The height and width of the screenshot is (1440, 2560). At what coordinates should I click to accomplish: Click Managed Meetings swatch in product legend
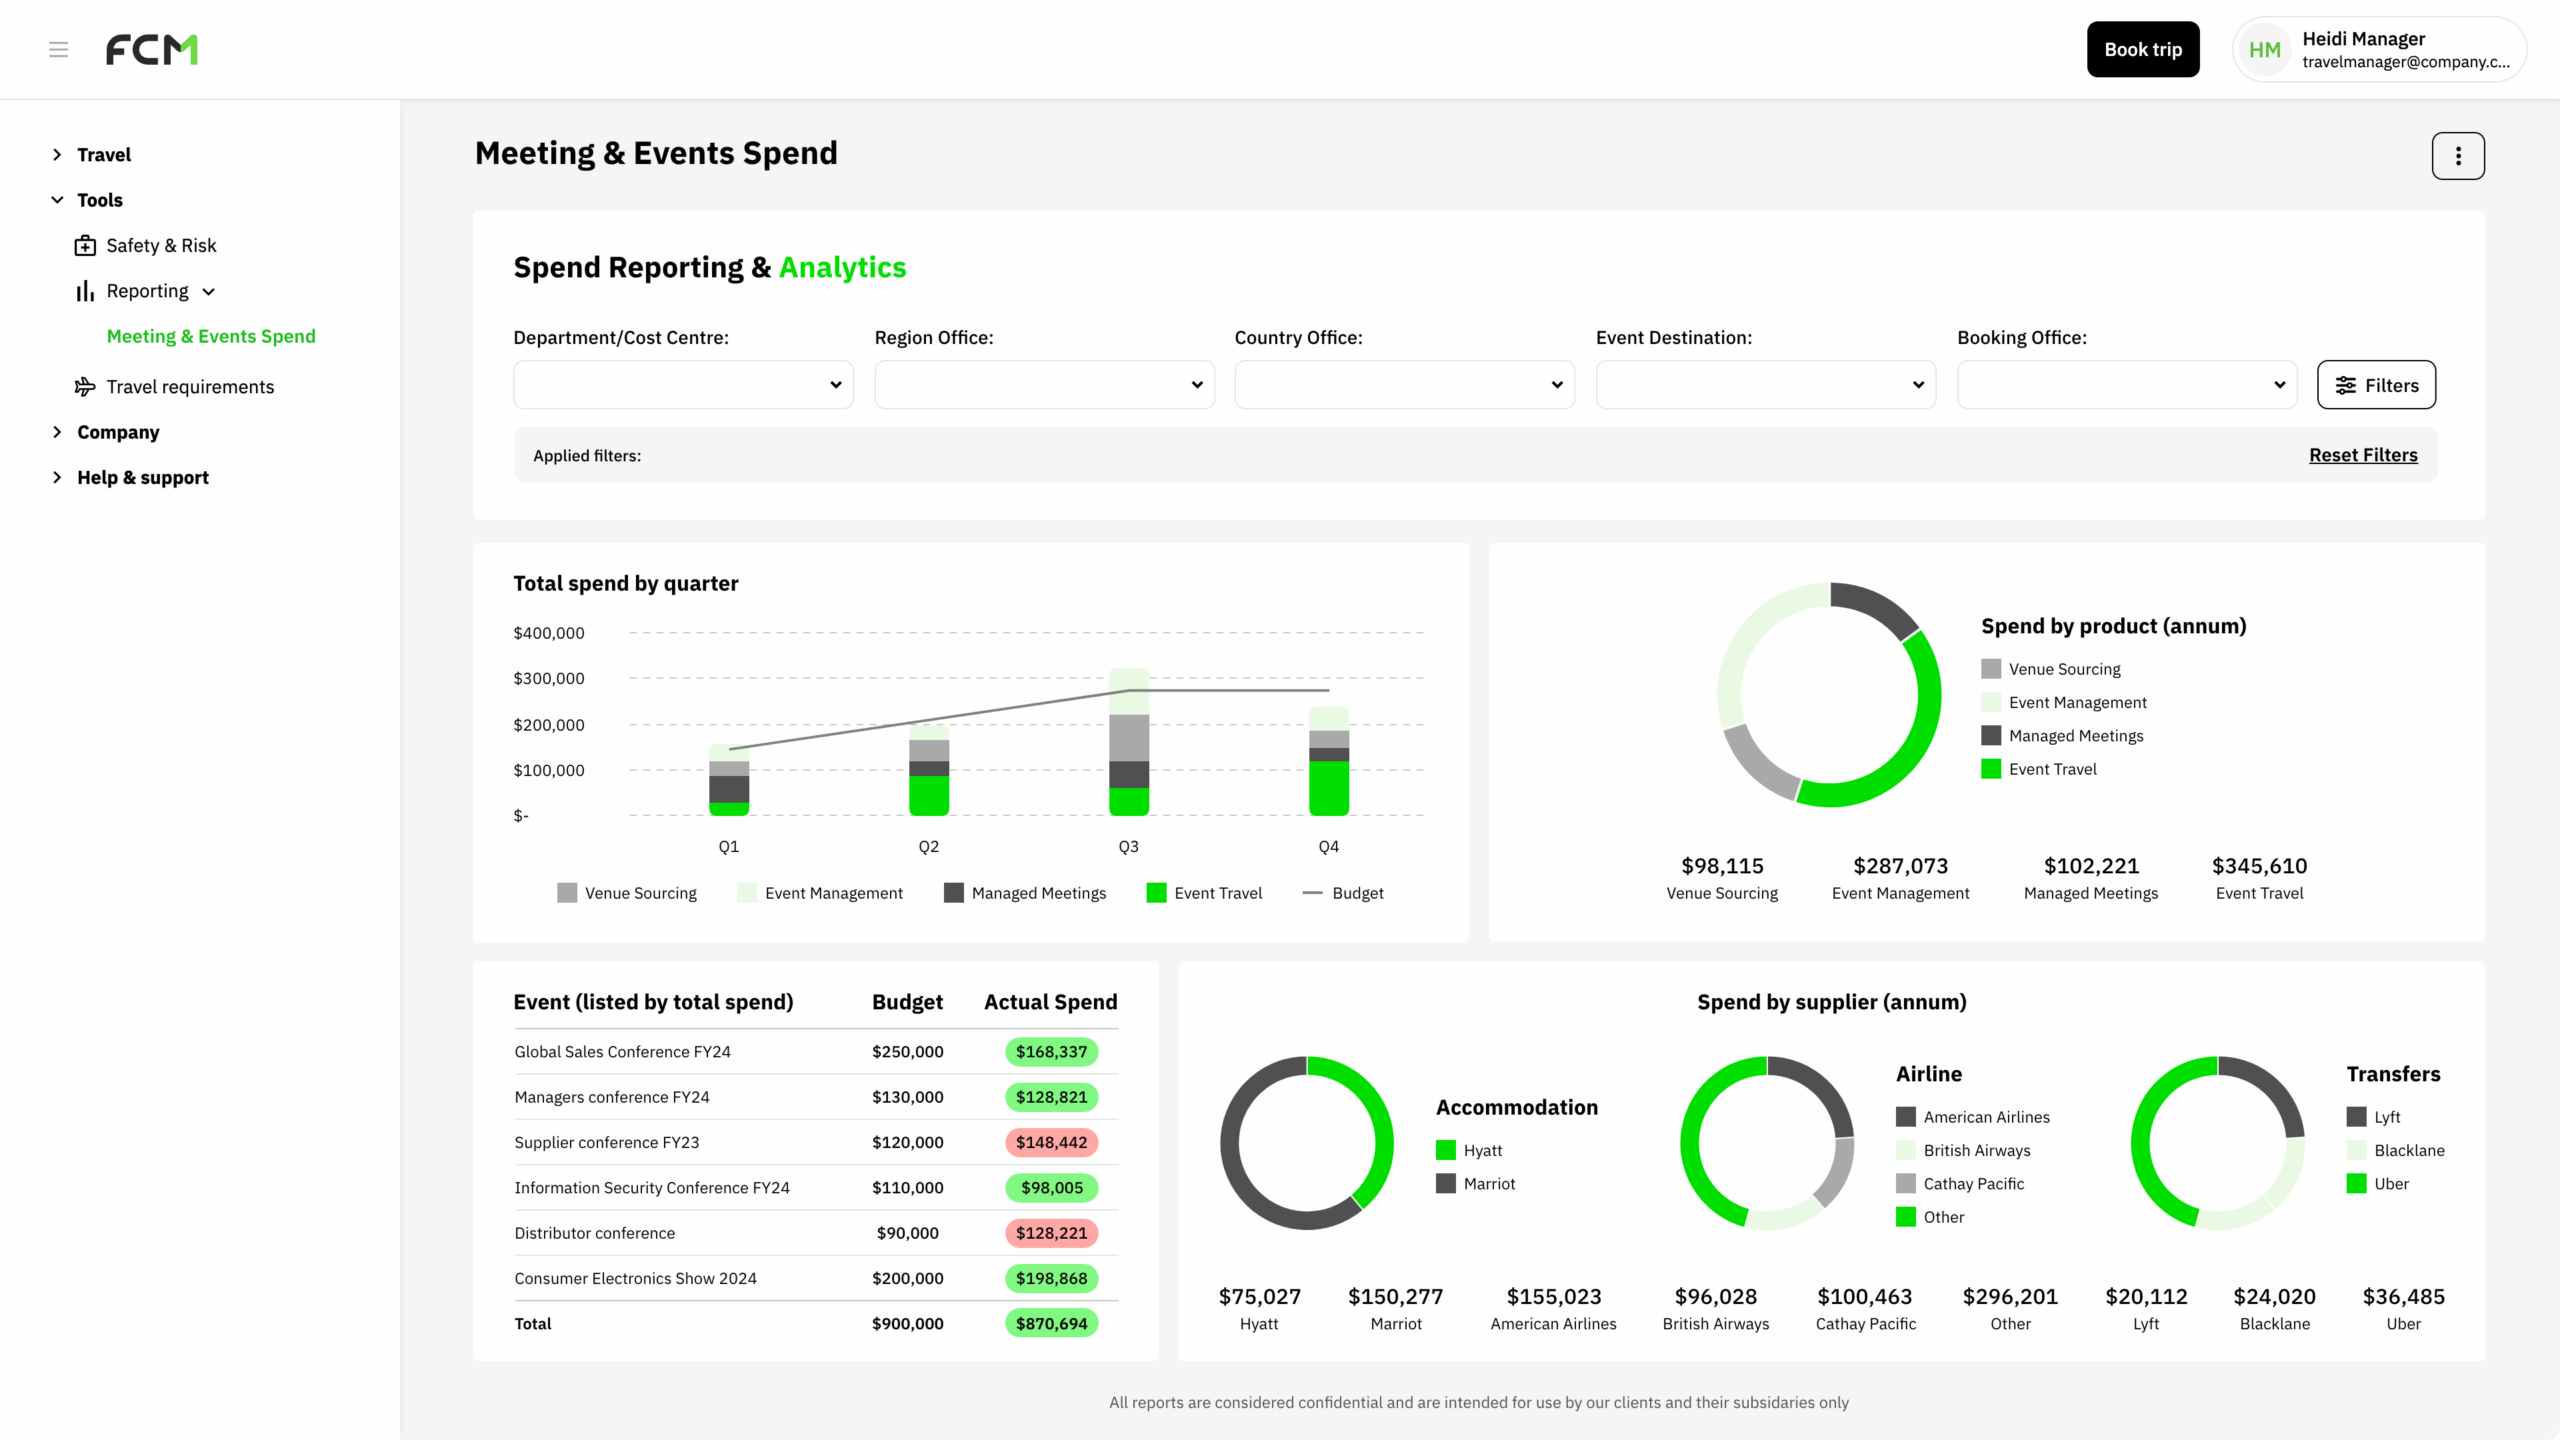tap(1991, 736)
